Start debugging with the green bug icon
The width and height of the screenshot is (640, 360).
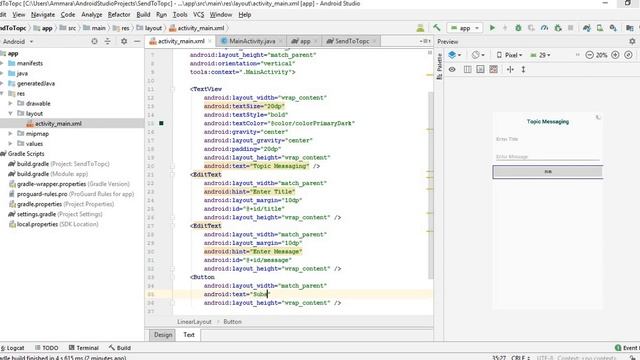click(518, 28)
